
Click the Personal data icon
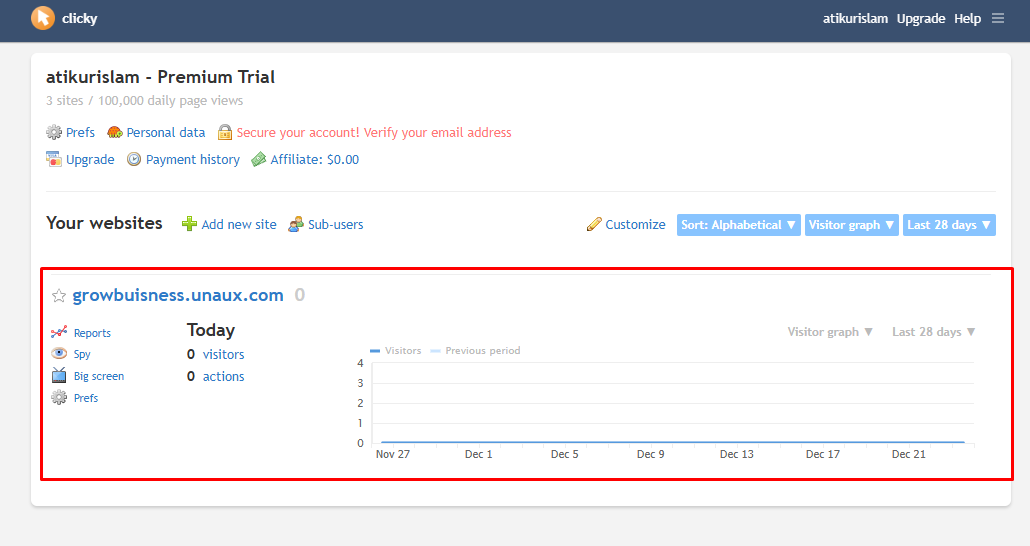click(115, 132)
